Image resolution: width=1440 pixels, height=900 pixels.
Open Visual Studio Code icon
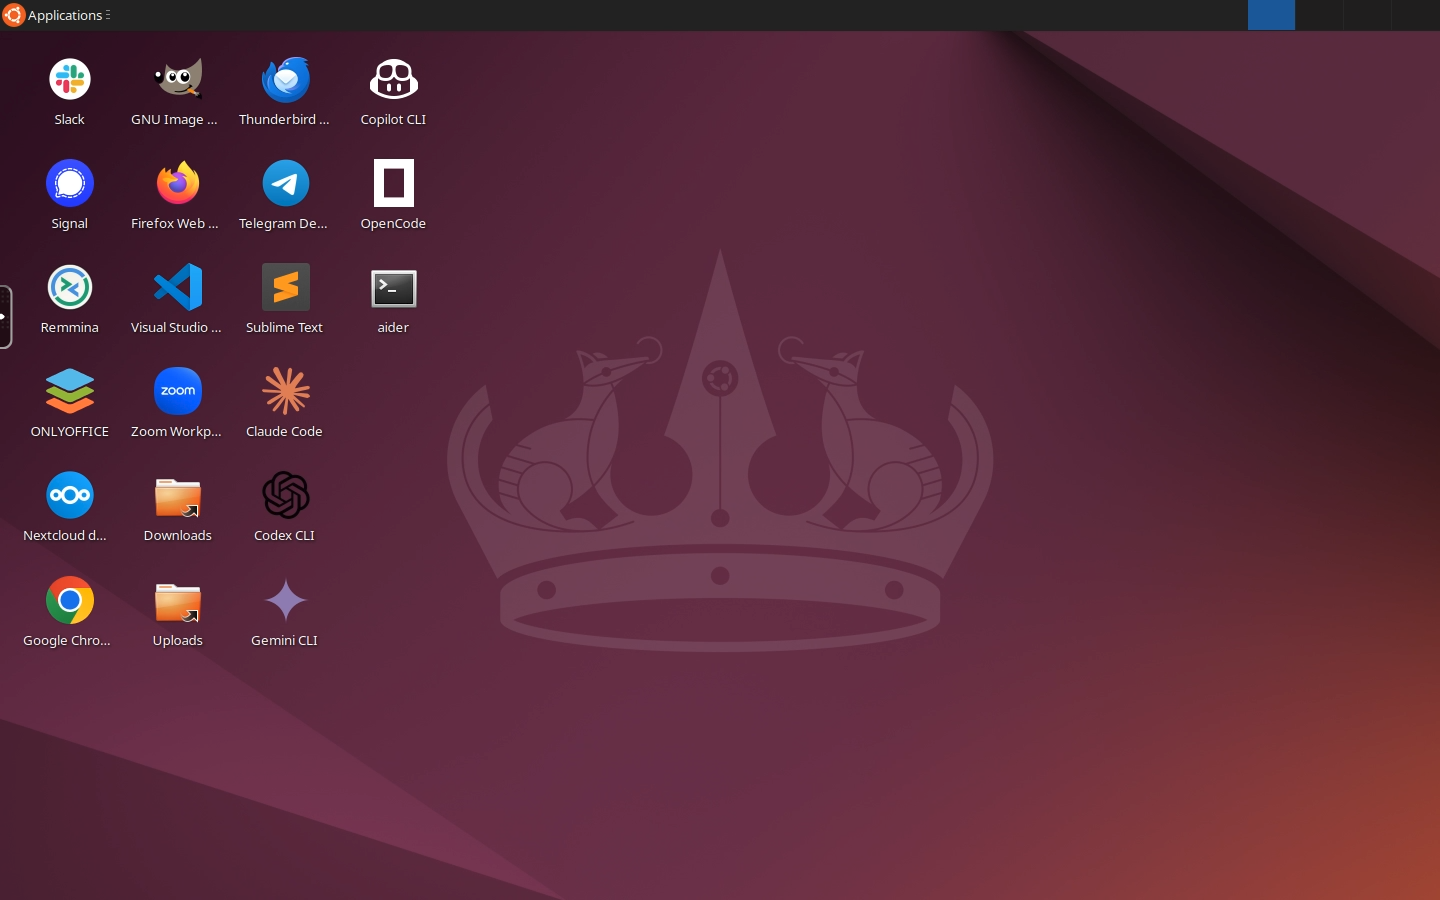[x=178, y=288]
